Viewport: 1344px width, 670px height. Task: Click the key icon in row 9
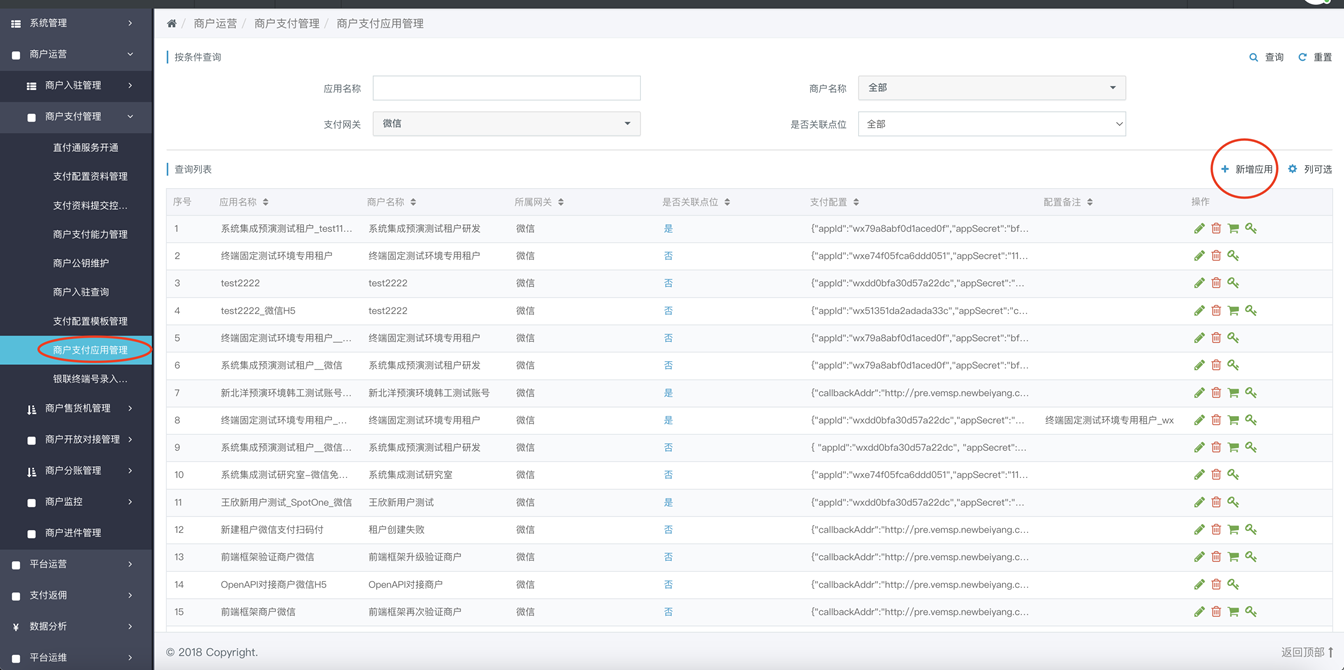point(1251,447)
